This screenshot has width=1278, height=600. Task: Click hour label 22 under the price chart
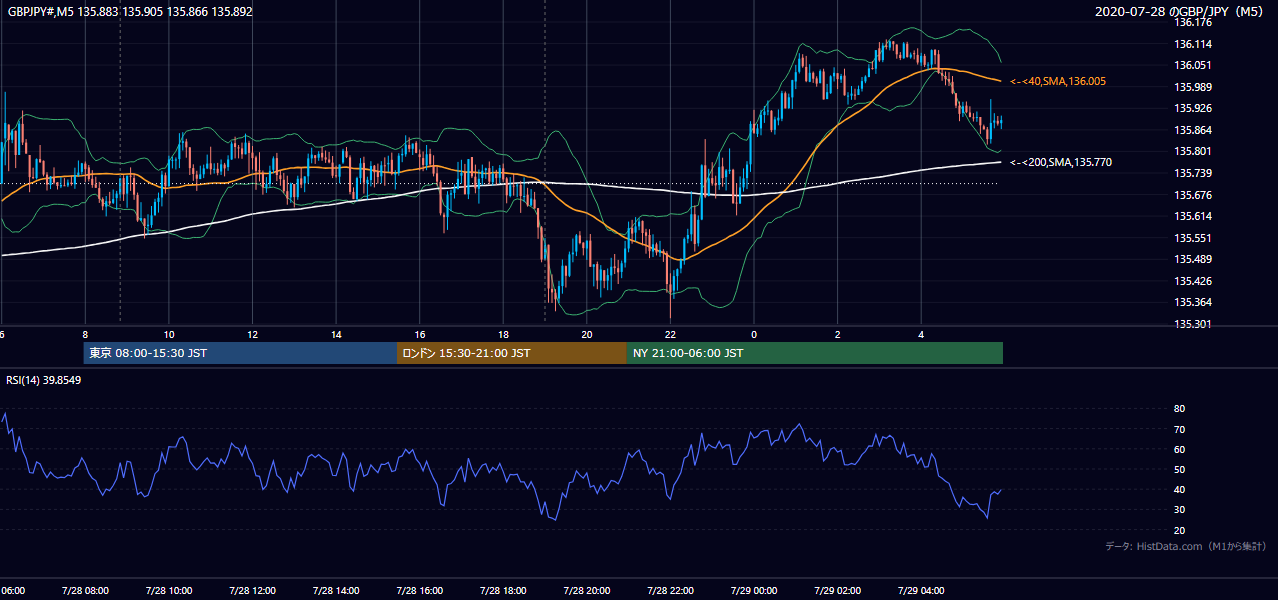pyautogui.click(x=670, y=335)
